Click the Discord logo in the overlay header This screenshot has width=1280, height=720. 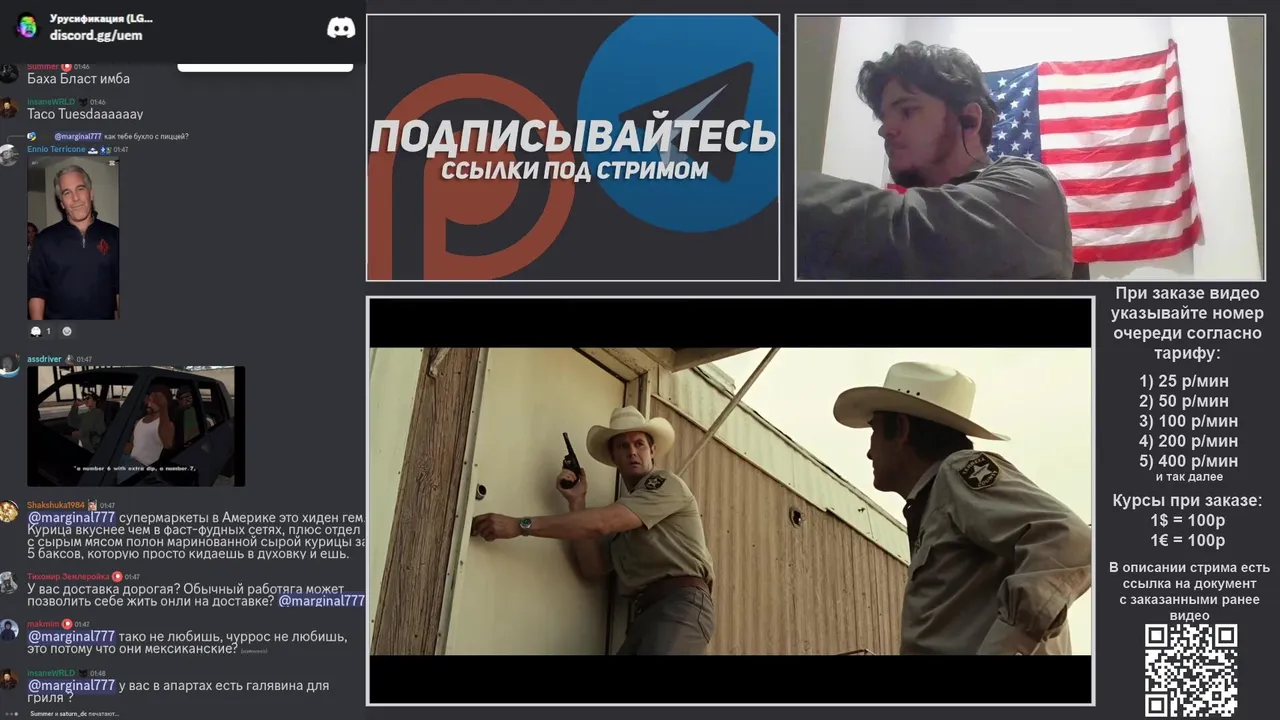(x=341, y=27)
